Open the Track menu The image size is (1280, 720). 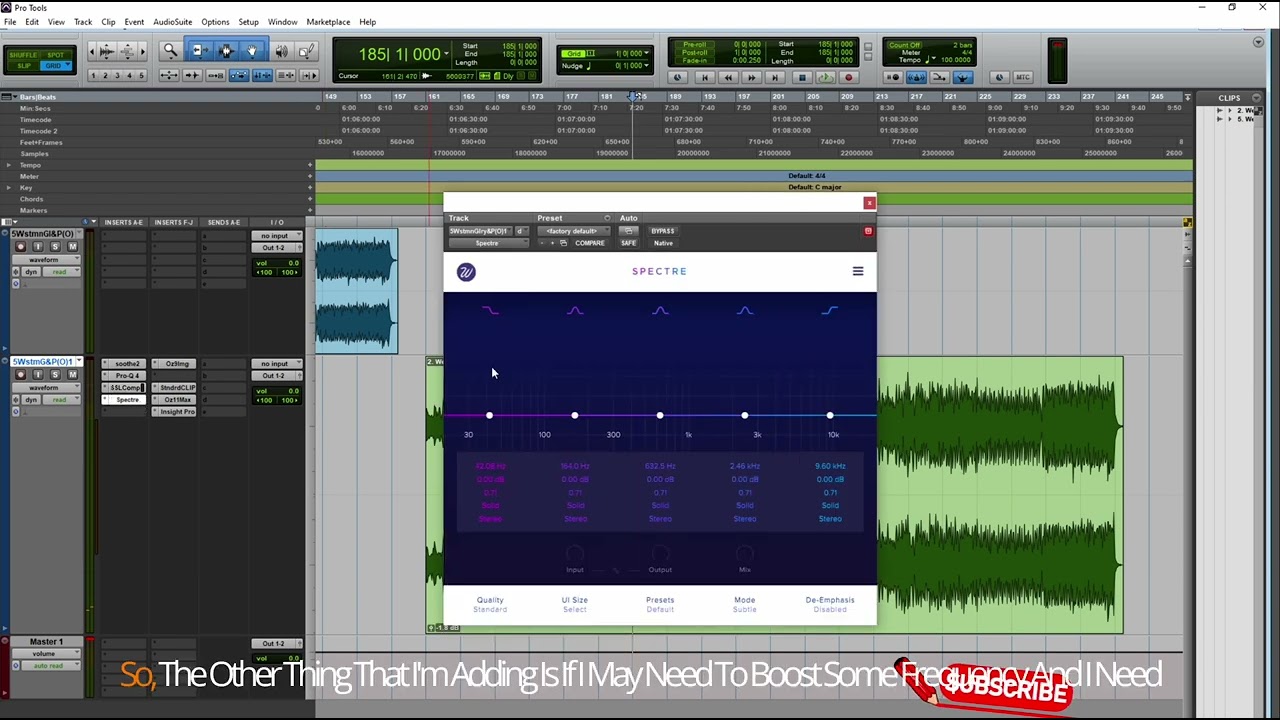[83, 22]
